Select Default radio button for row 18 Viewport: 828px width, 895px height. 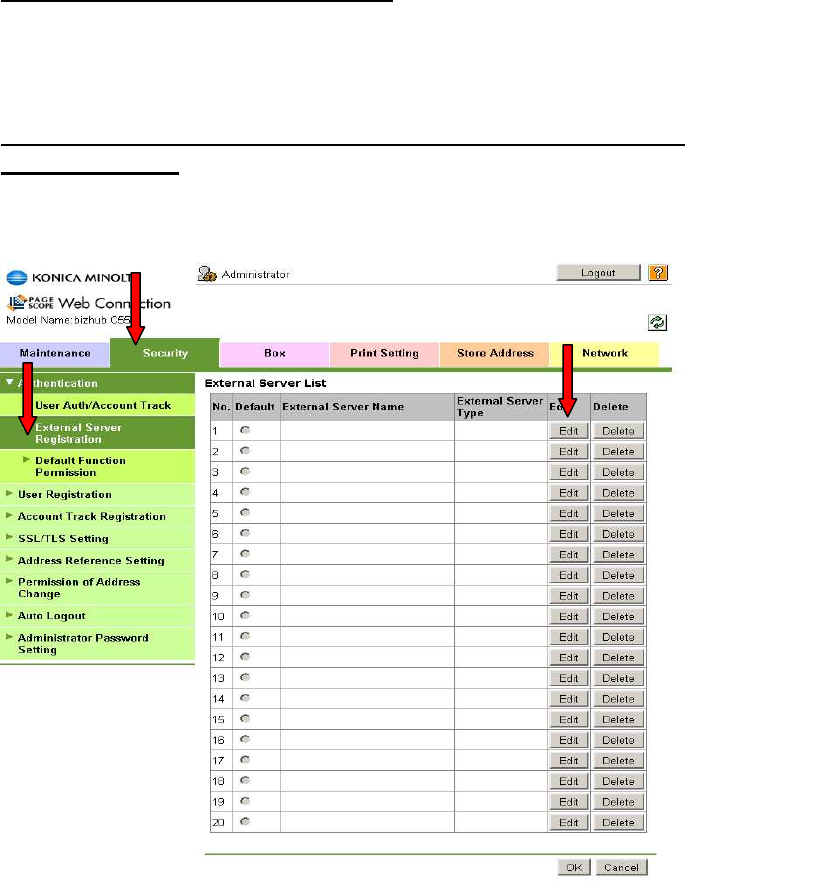click(245, 780)
